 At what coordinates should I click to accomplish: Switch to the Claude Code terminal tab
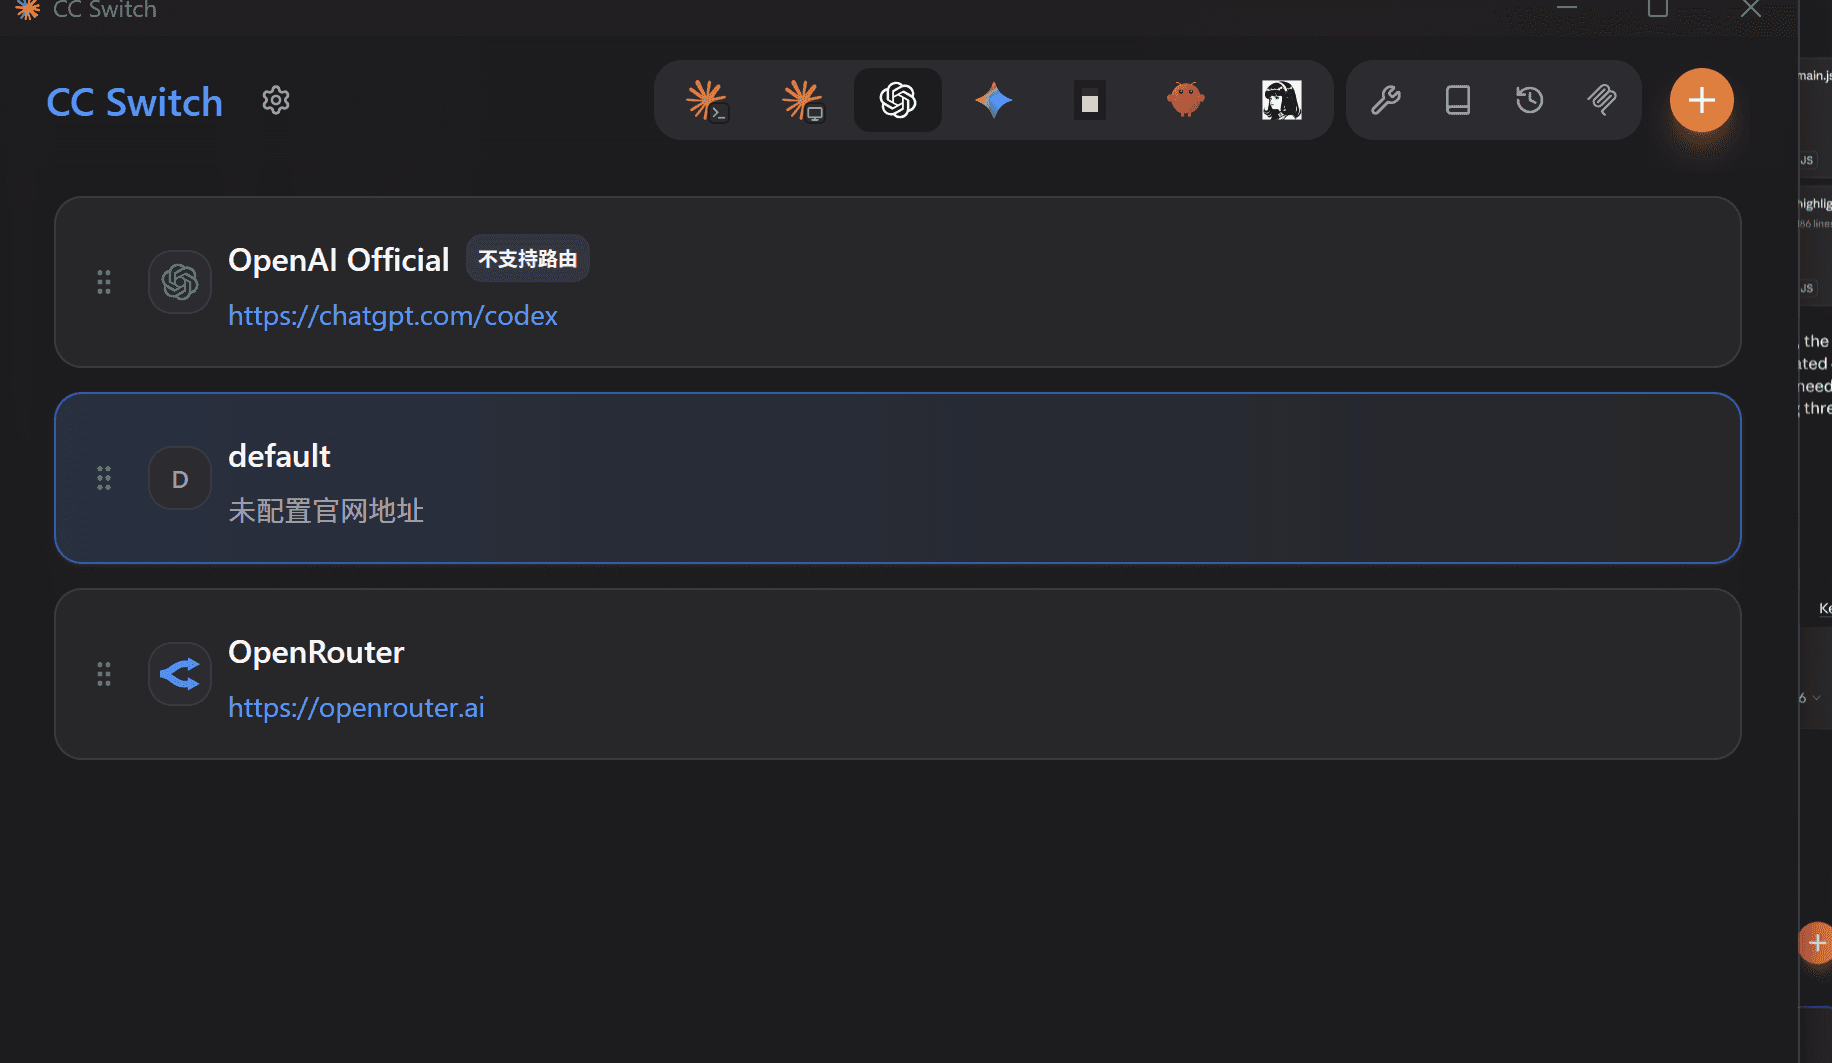click(x=706, y=100)
